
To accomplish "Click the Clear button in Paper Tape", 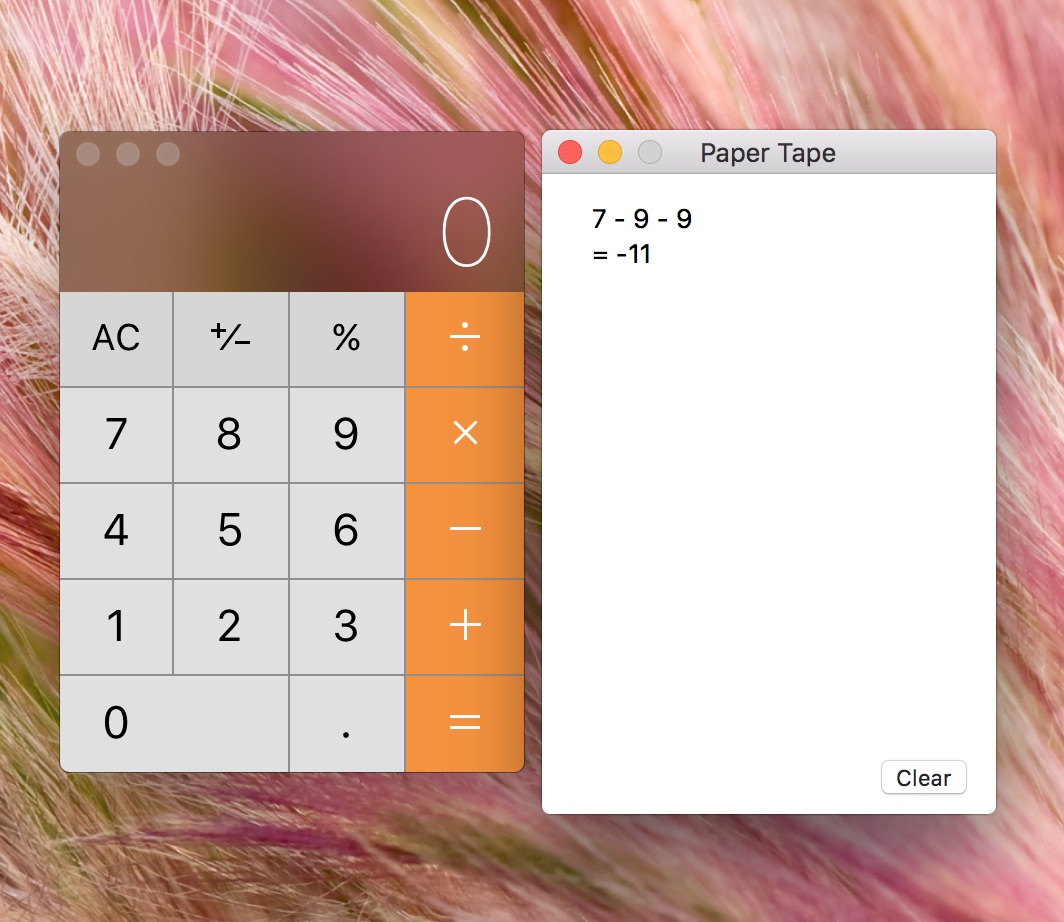I will (x=924, y=777).
